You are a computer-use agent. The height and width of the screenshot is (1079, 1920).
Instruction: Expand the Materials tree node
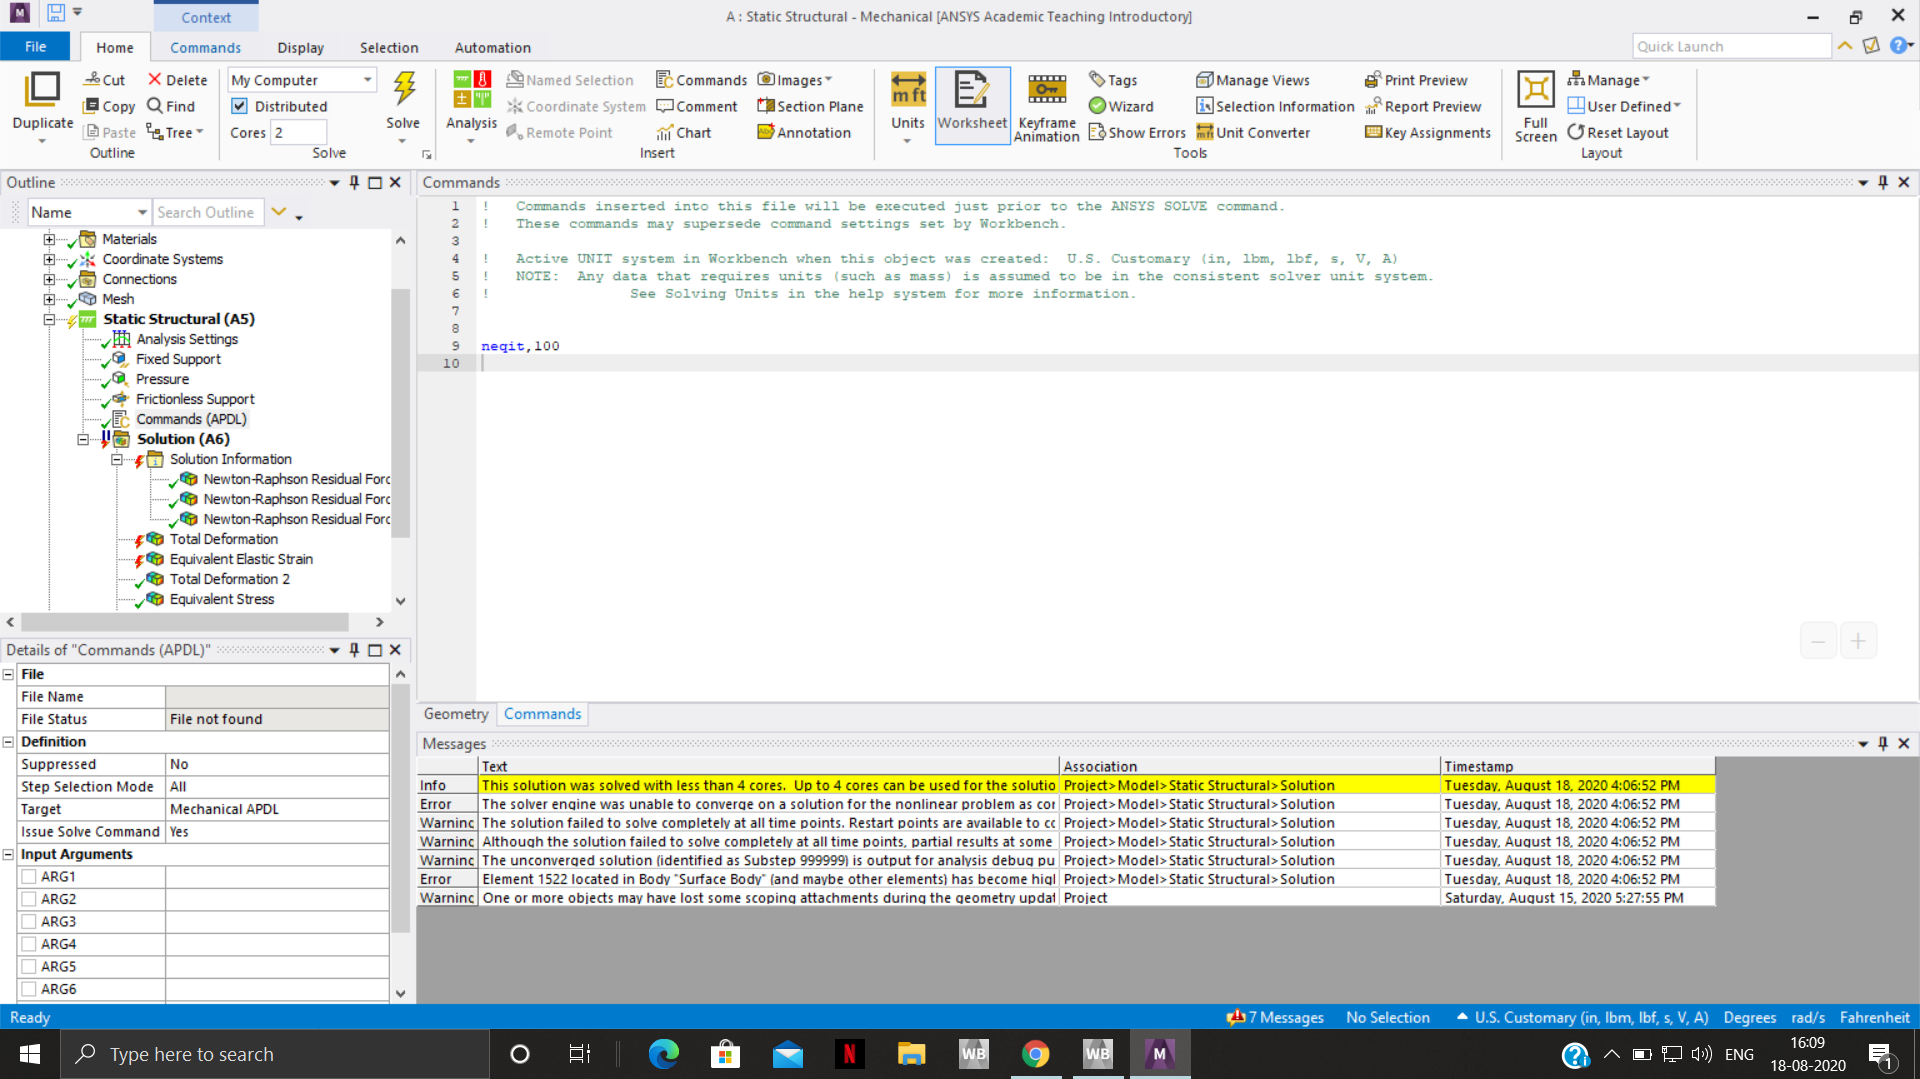pos(49,239)
